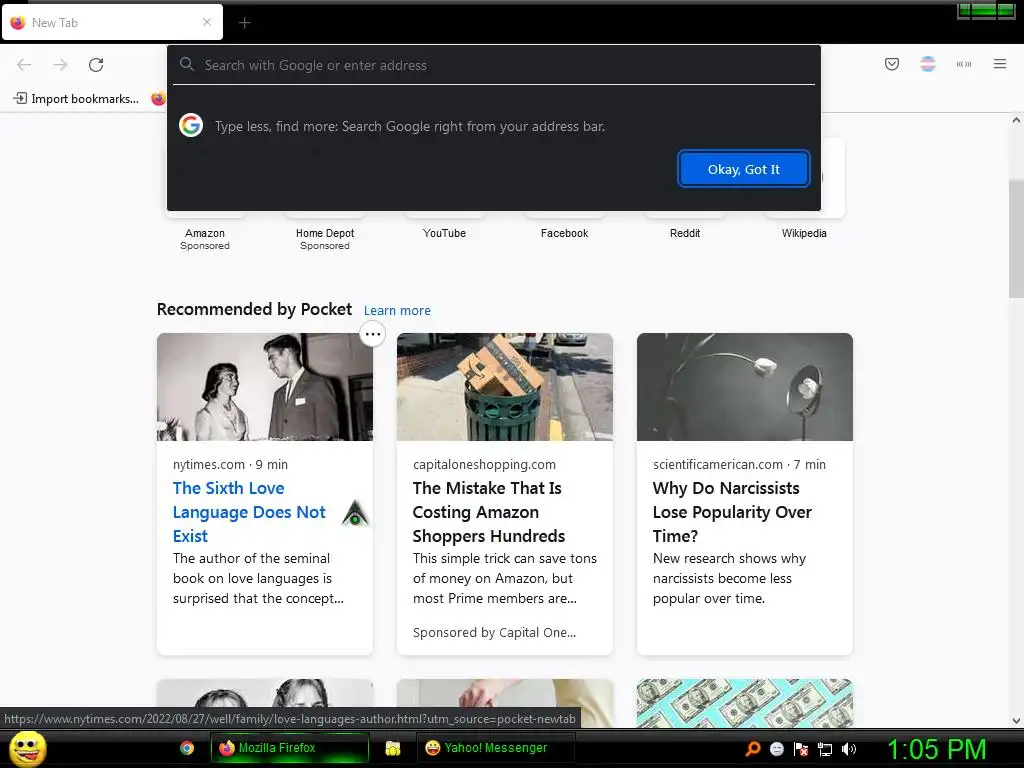The image size is (1024, 768).
Task: Dismiss tip with Okay, Got It button
Action: 743,169
